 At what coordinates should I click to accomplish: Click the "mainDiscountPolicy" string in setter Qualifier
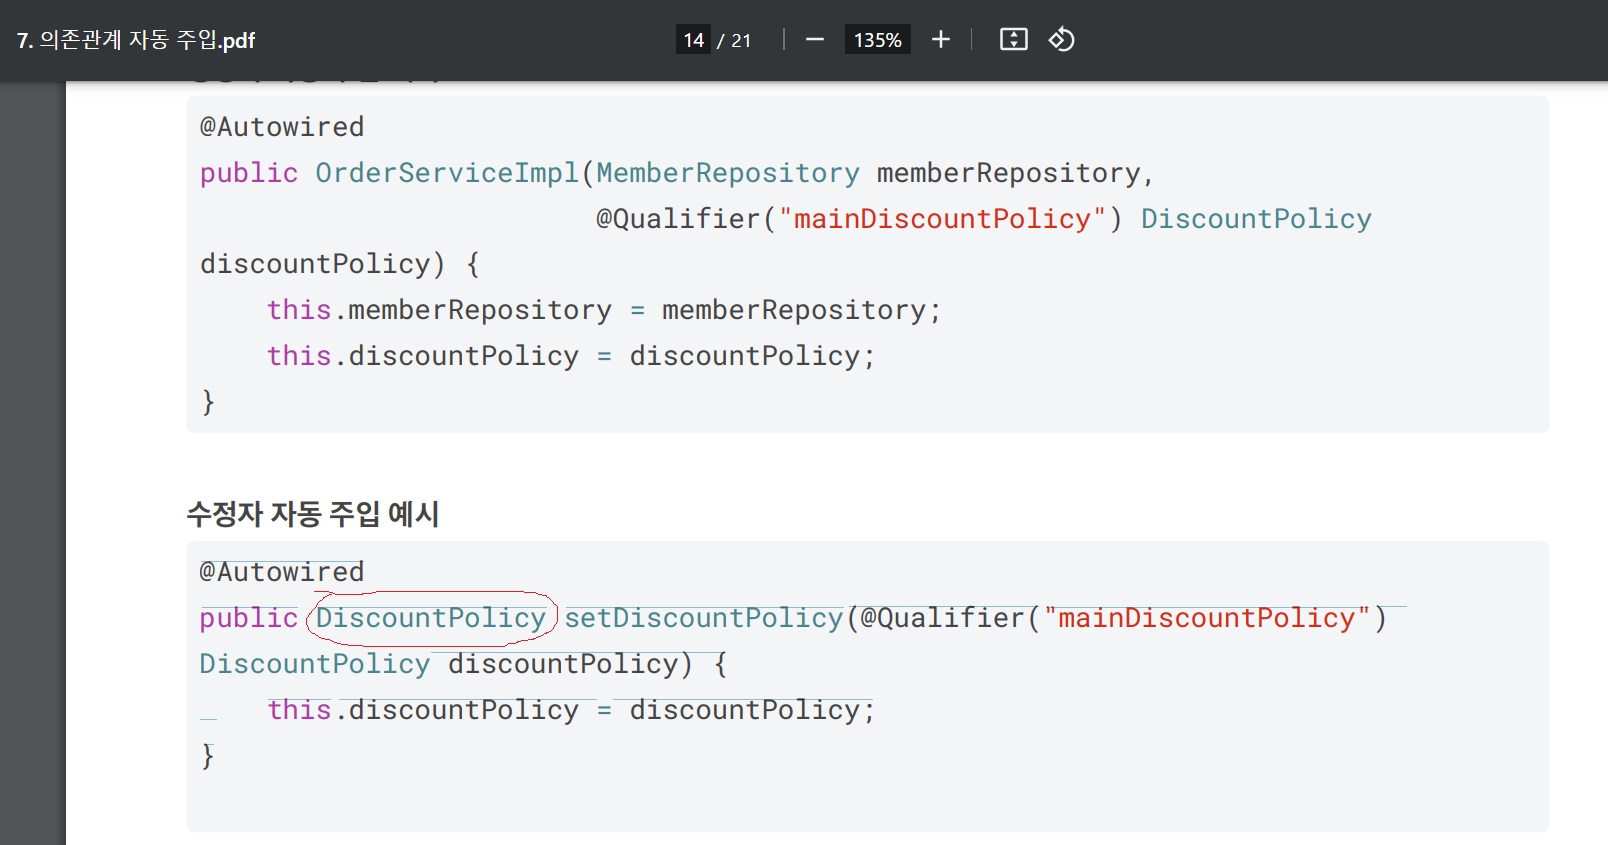click(x=1207, y=618)
